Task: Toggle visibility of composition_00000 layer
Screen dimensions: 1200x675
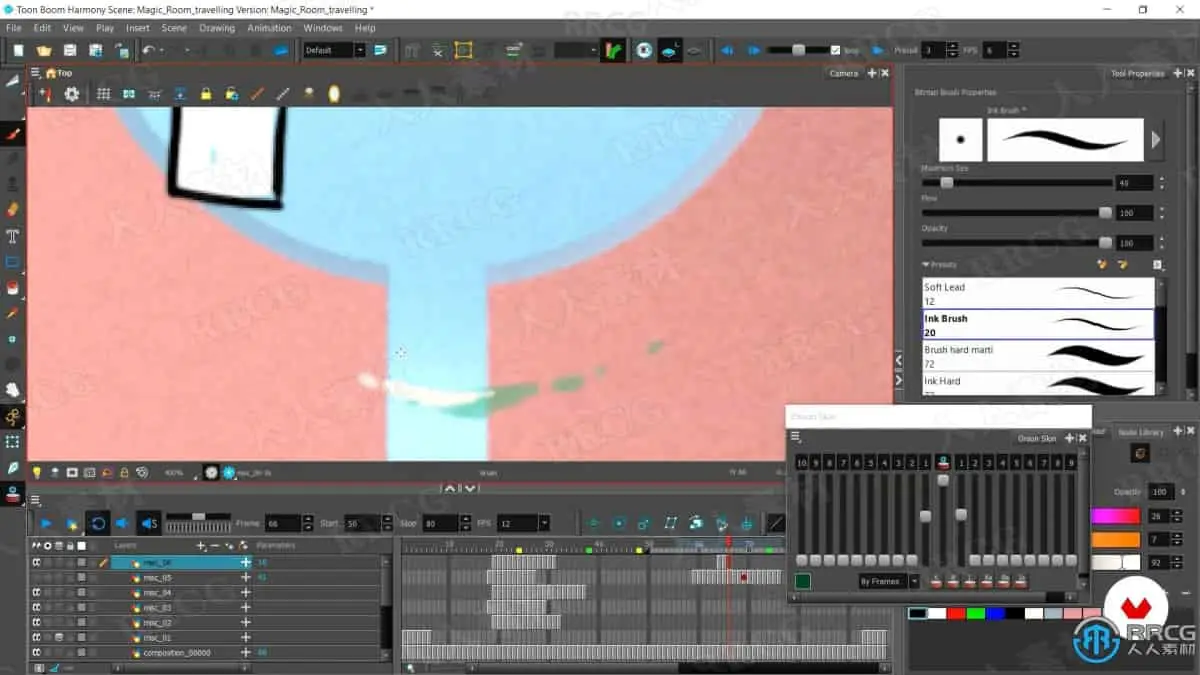Action: click(x=36, y=652)
